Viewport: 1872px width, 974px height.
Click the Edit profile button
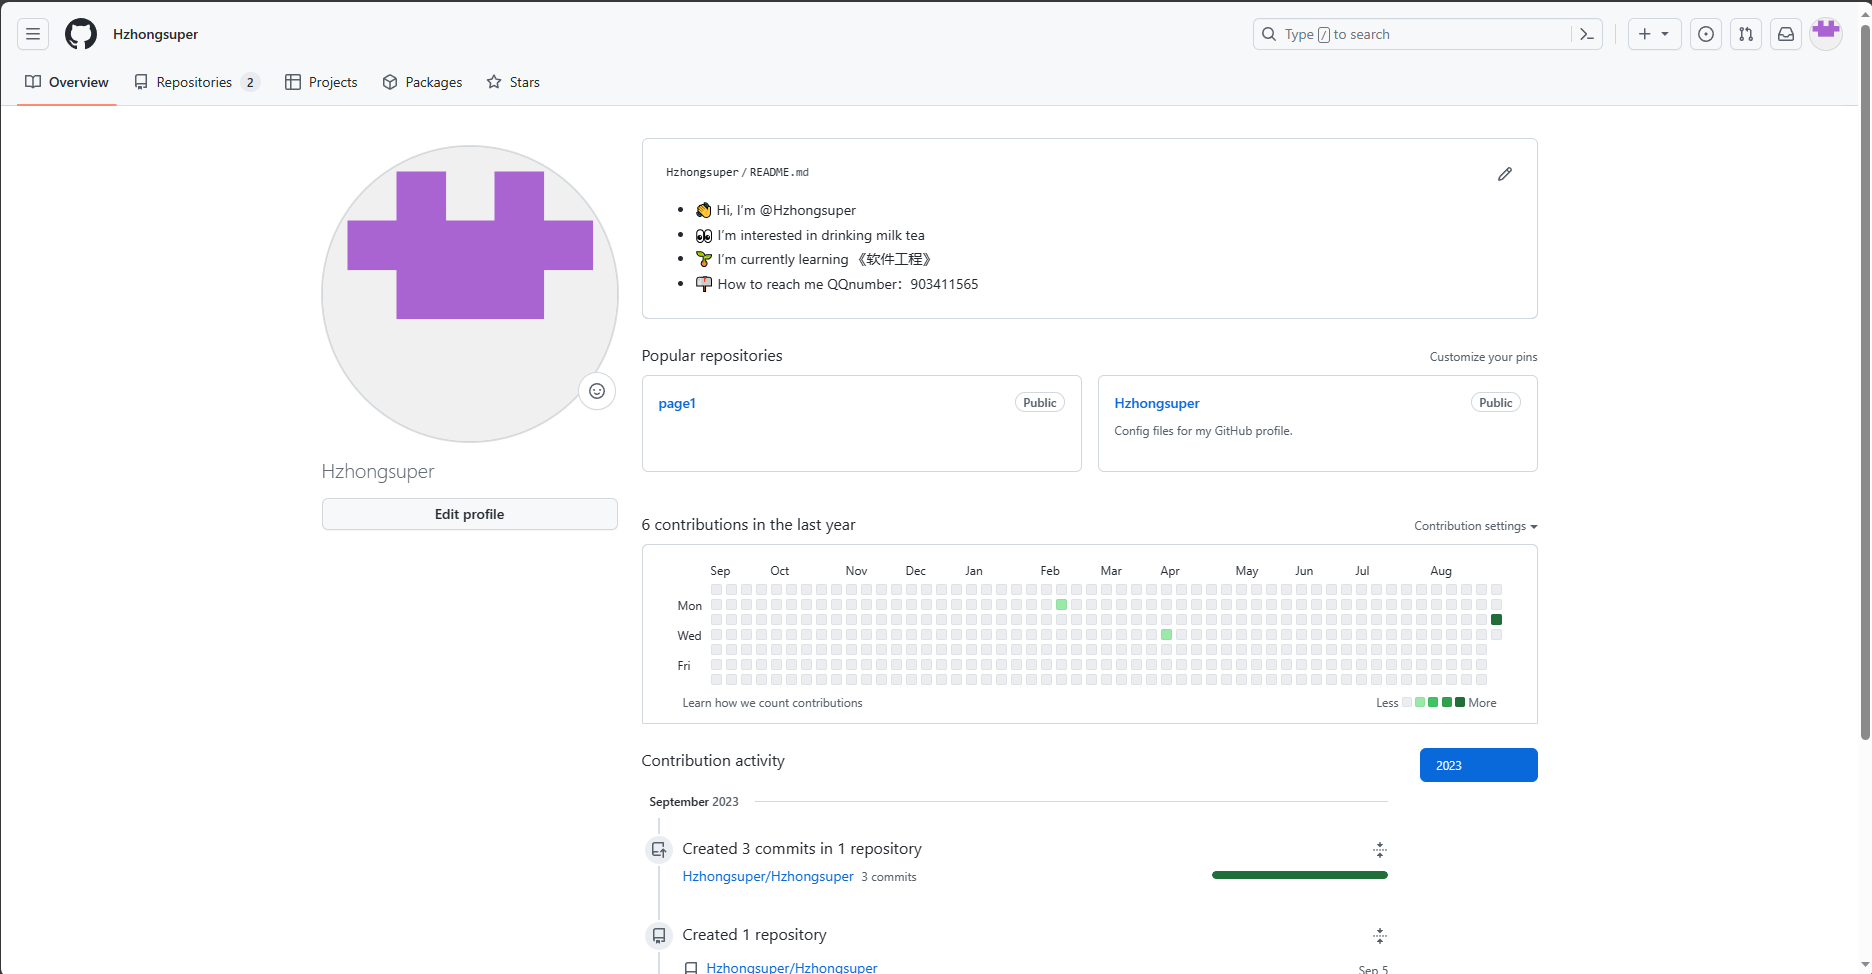(470, 514)
